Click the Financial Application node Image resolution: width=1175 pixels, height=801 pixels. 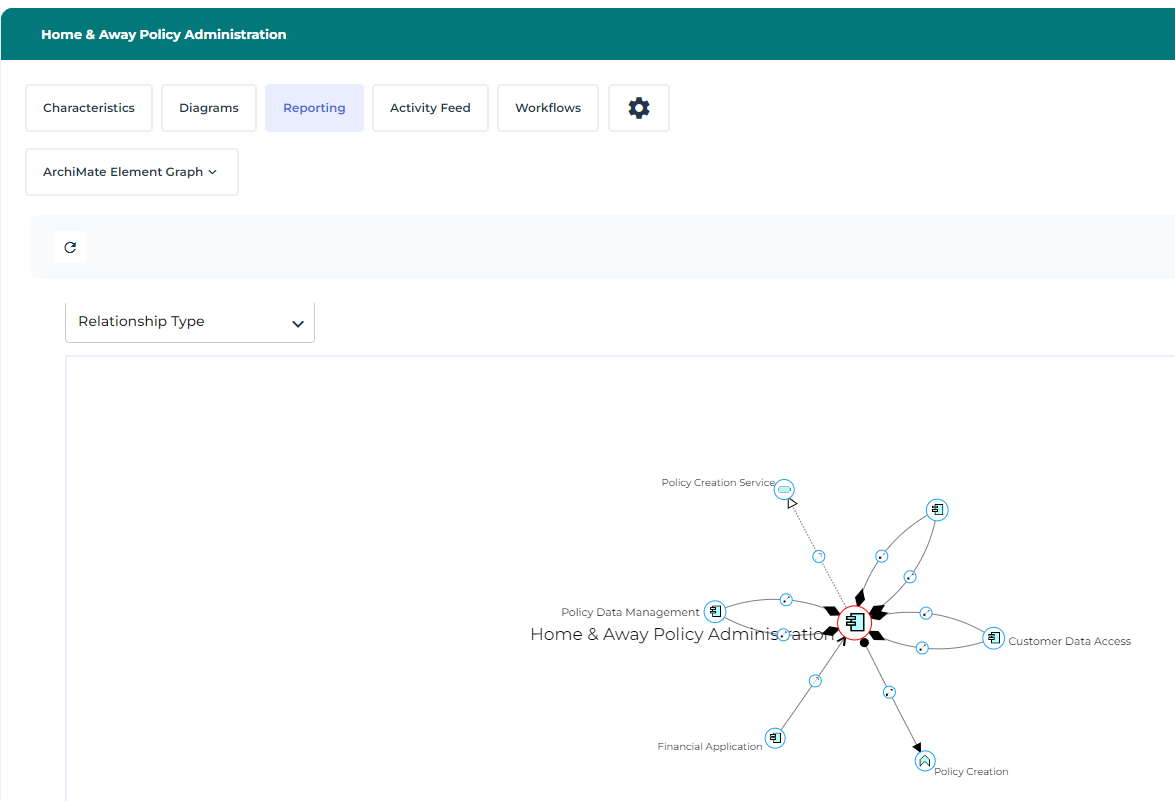(x=774, y=738)
